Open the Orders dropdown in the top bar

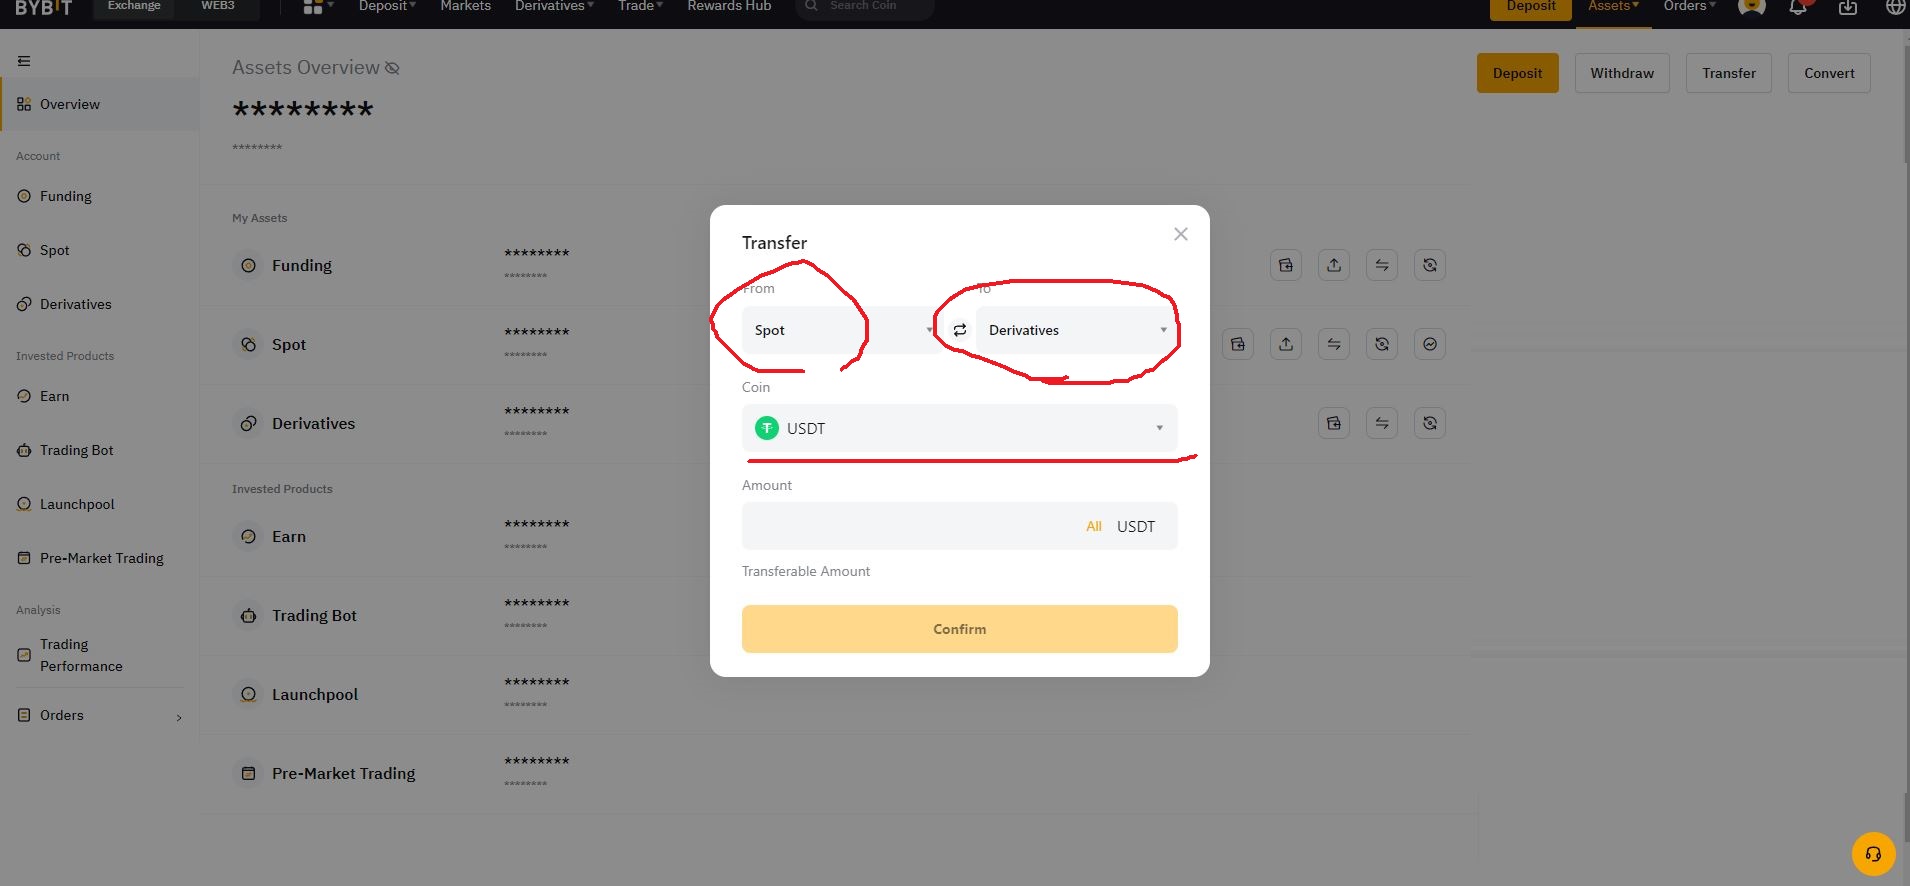coord(1689,6)
